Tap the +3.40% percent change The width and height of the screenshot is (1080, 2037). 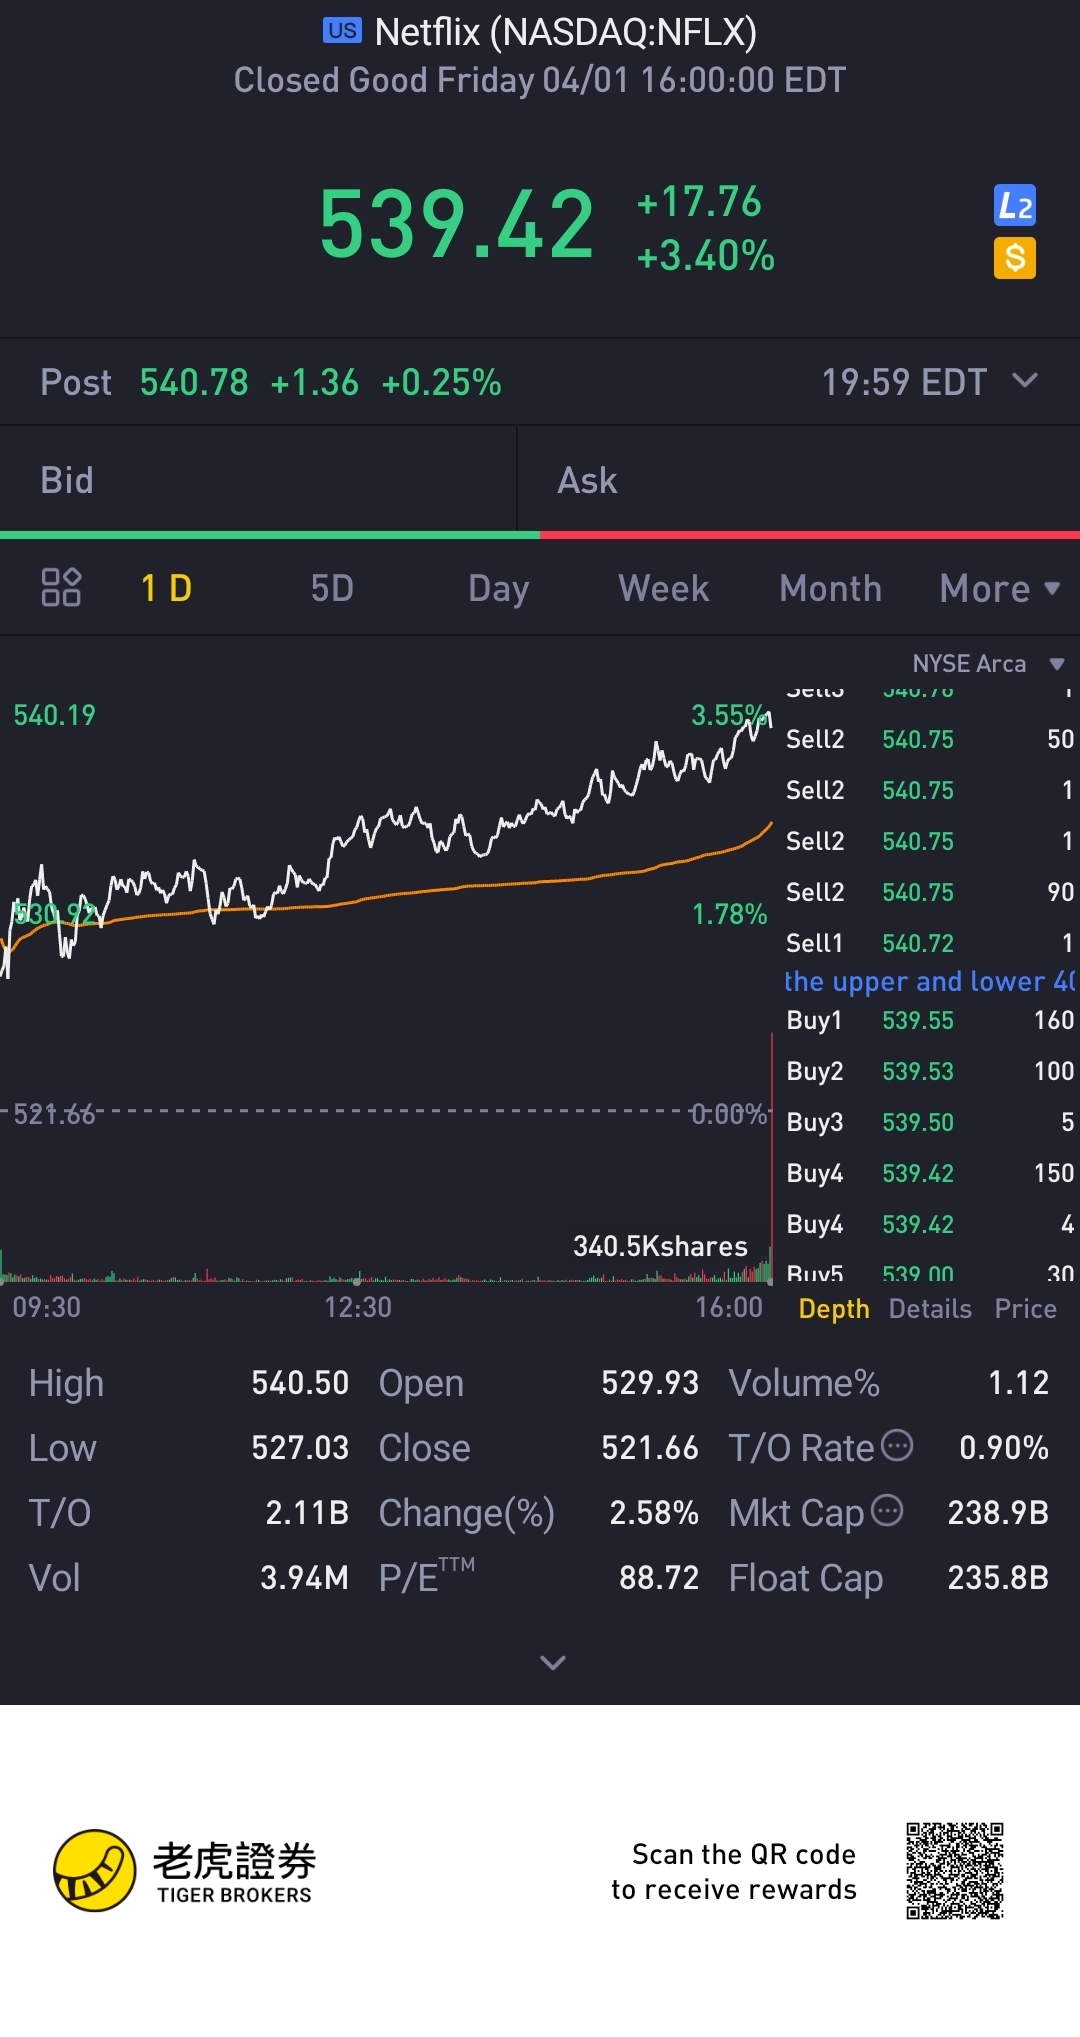pos(705,256)
